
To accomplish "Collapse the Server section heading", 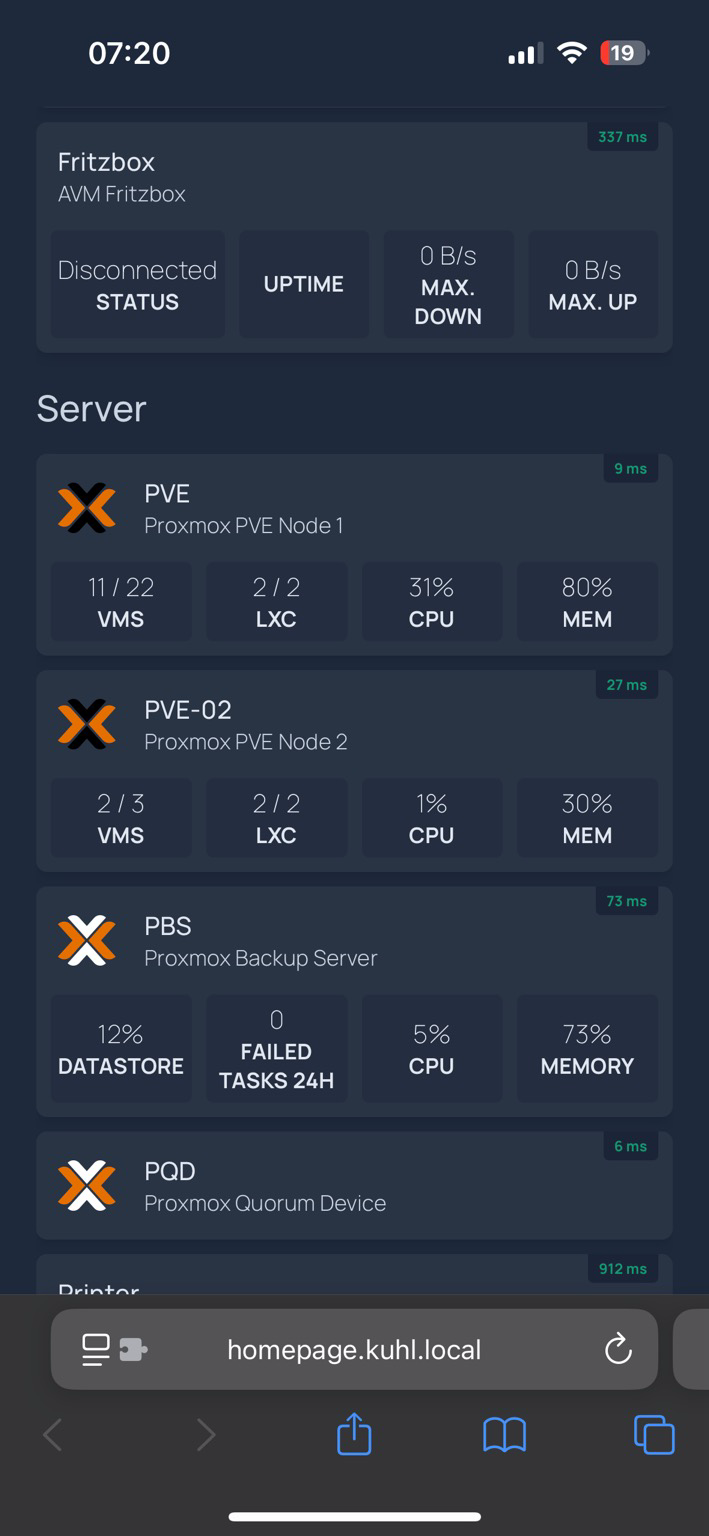I will [x=91, y=409].
